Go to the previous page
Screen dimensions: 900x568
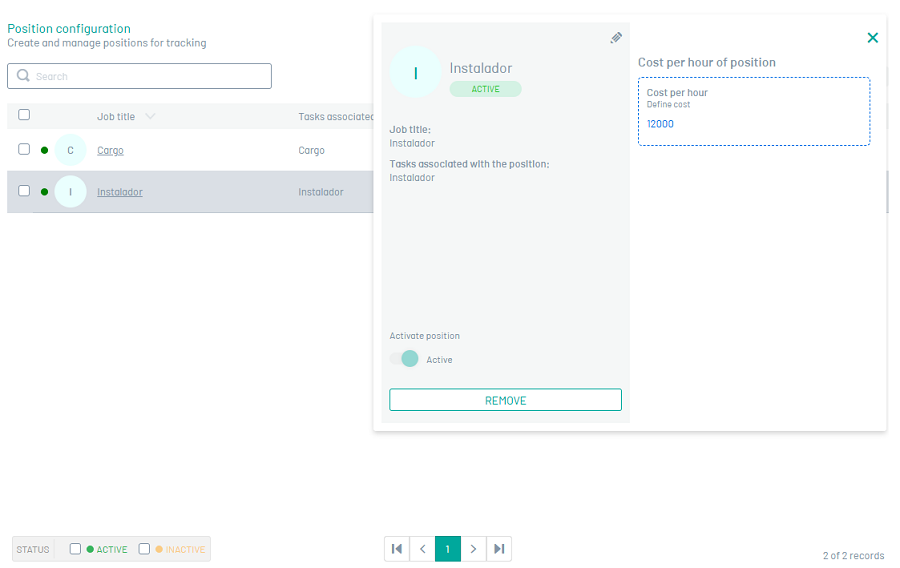tap(422, 549)
